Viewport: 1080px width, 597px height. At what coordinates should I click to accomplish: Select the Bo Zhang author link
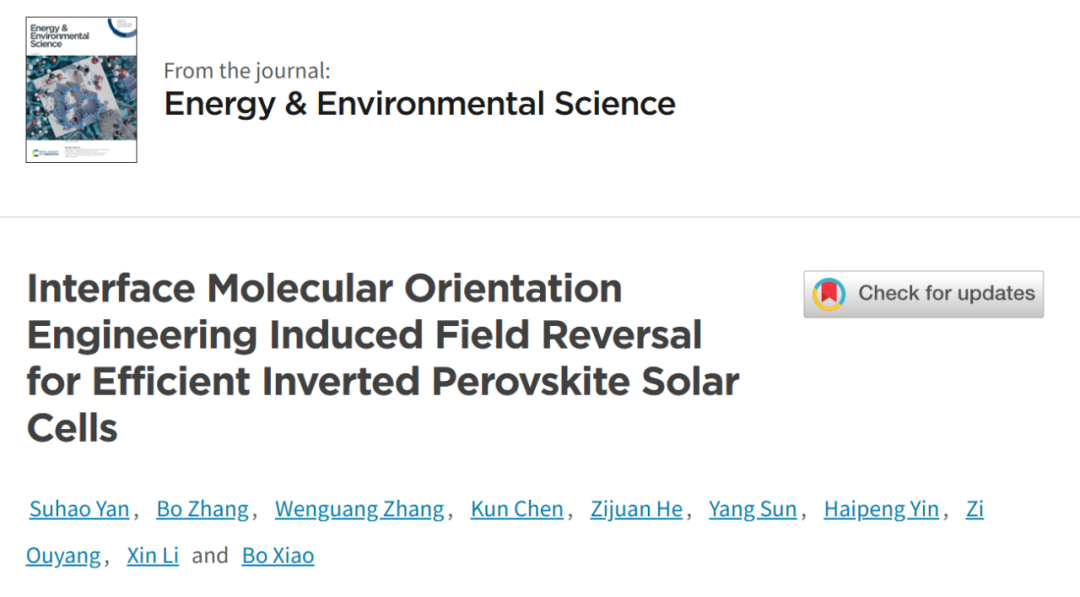[x=202, y=509]
